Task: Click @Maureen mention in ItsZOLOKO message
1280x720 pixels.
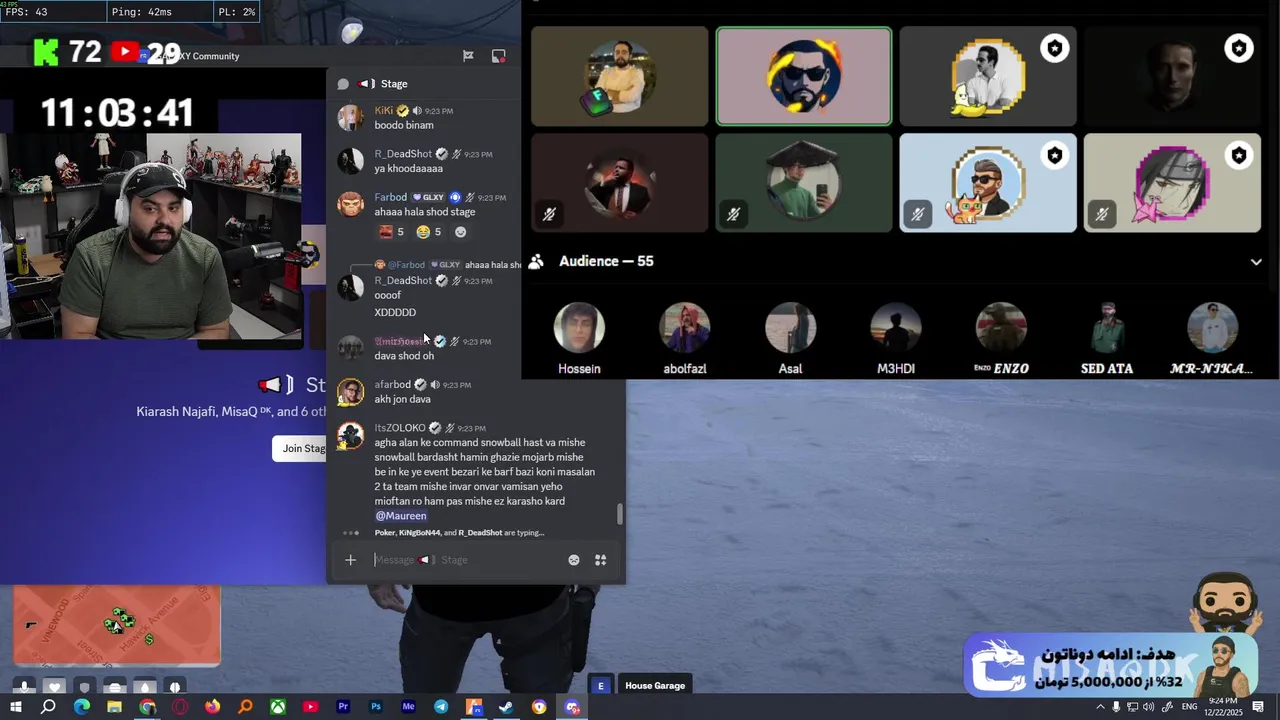Action: click(401, 516)
